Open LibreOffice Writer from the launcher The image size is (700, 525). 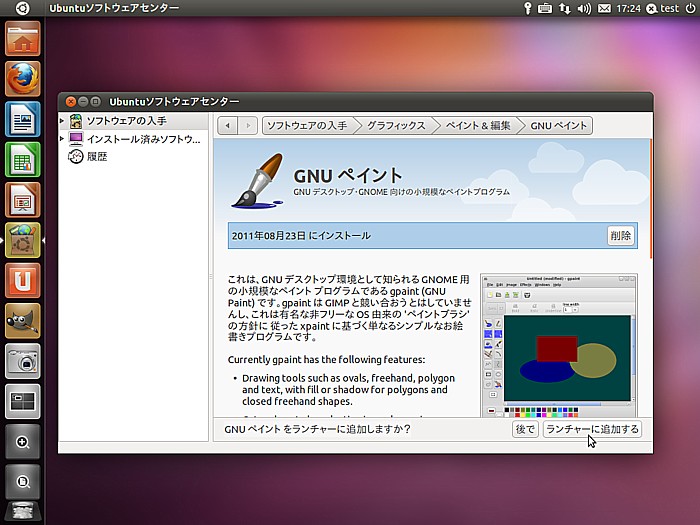point(23,119)
